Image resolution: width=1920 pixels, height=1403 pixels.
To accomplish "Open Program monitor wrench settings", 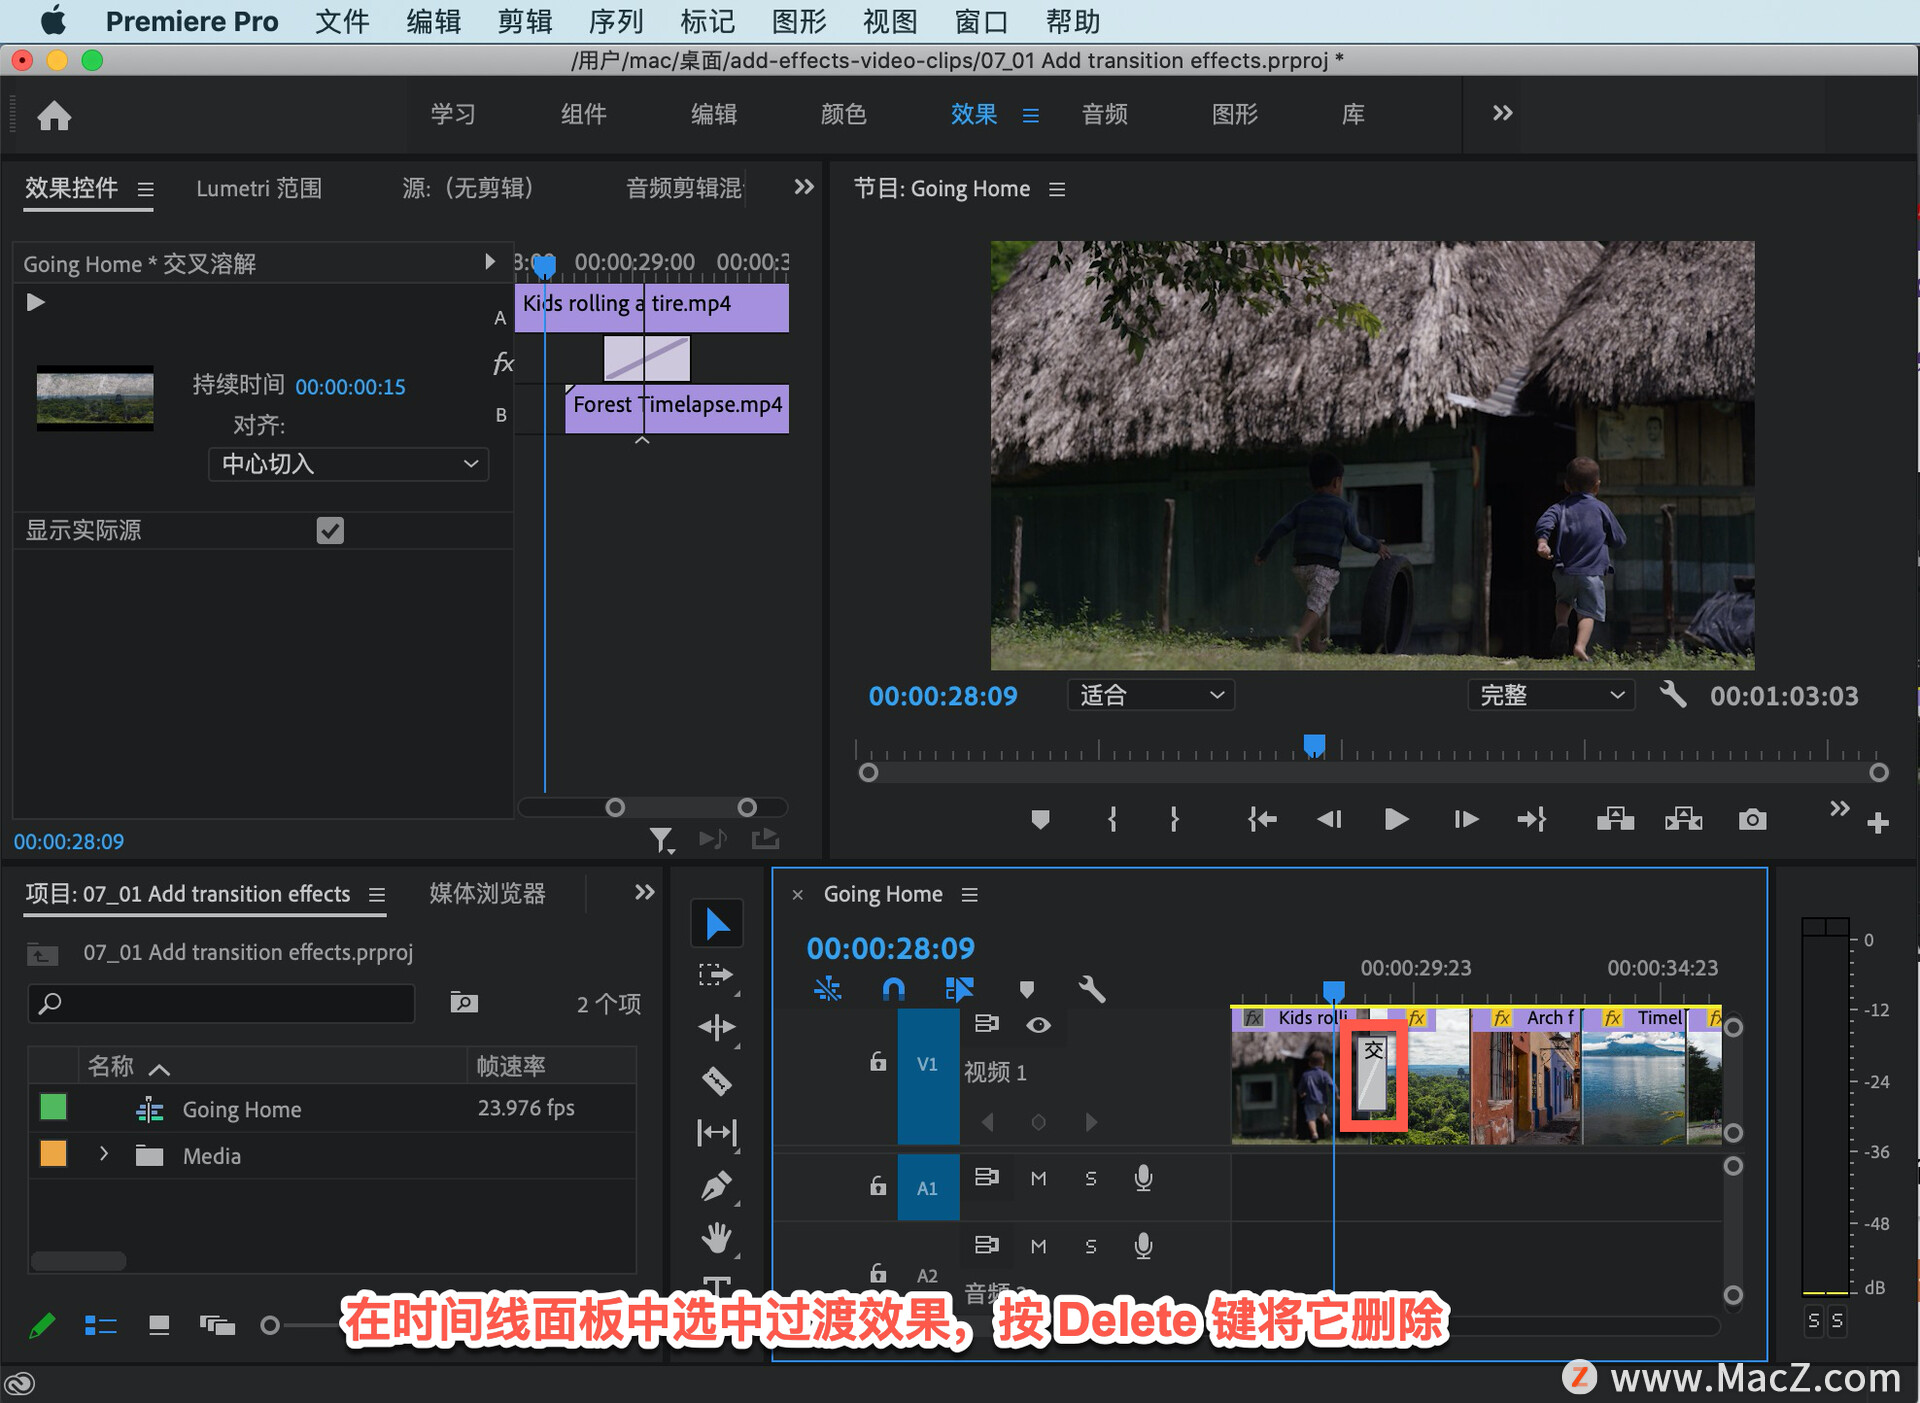I will (x=1672, y=695).
